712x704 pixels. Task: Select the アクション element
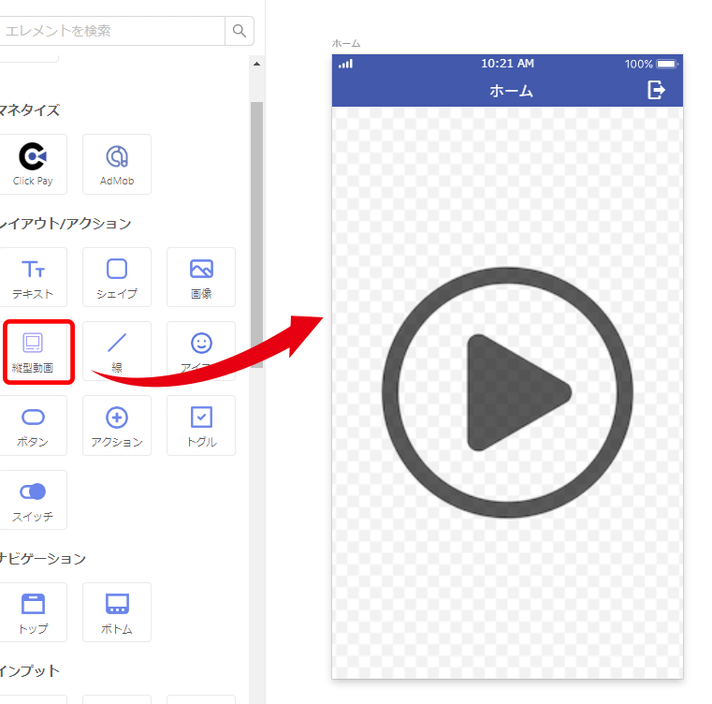[117, 426]
